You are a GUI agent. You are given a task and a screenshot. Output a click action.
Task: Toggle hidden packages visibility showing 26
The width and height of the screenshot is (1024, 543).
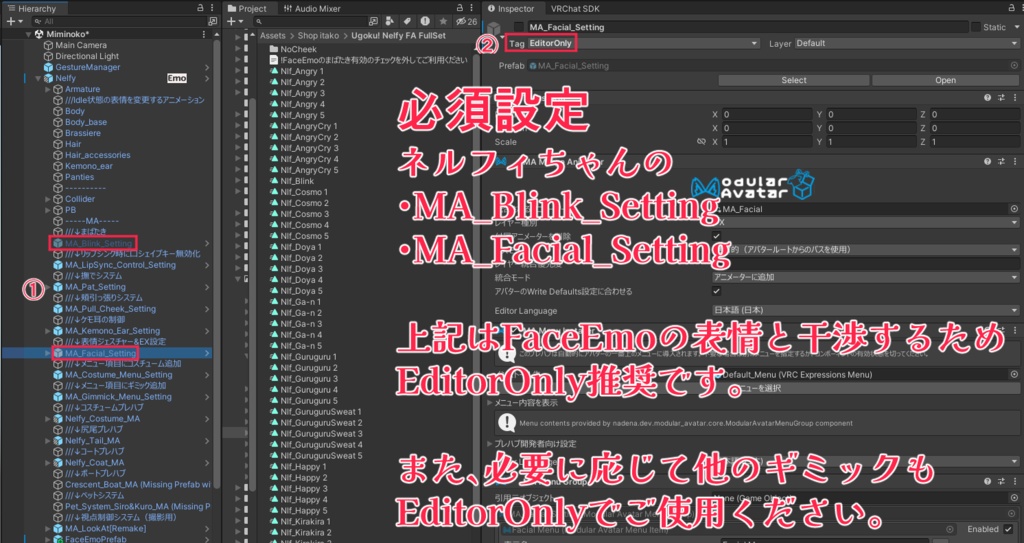(466, 22)
